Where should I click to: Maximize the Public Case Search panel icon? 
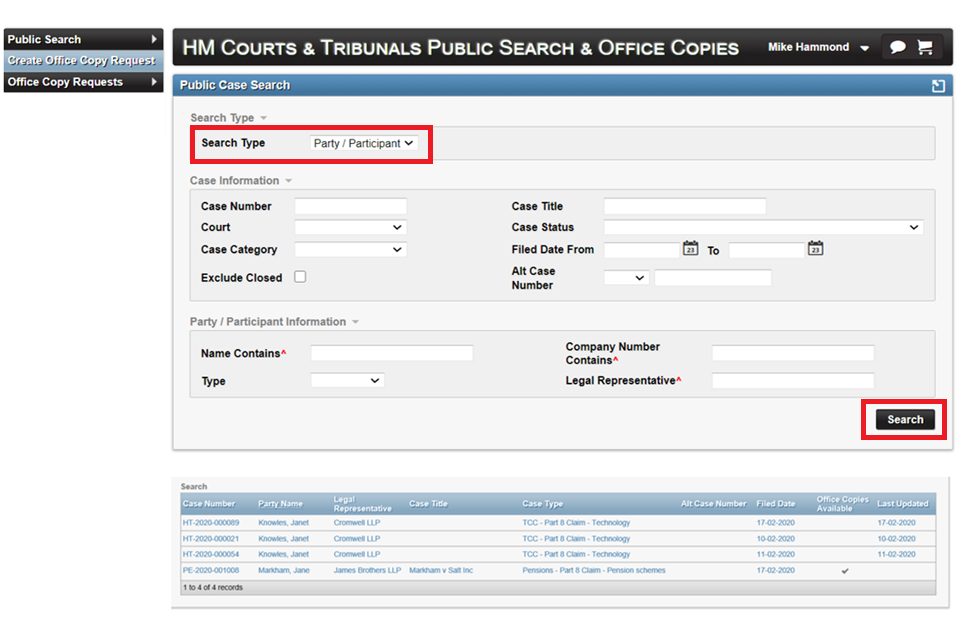pos(938,86)
